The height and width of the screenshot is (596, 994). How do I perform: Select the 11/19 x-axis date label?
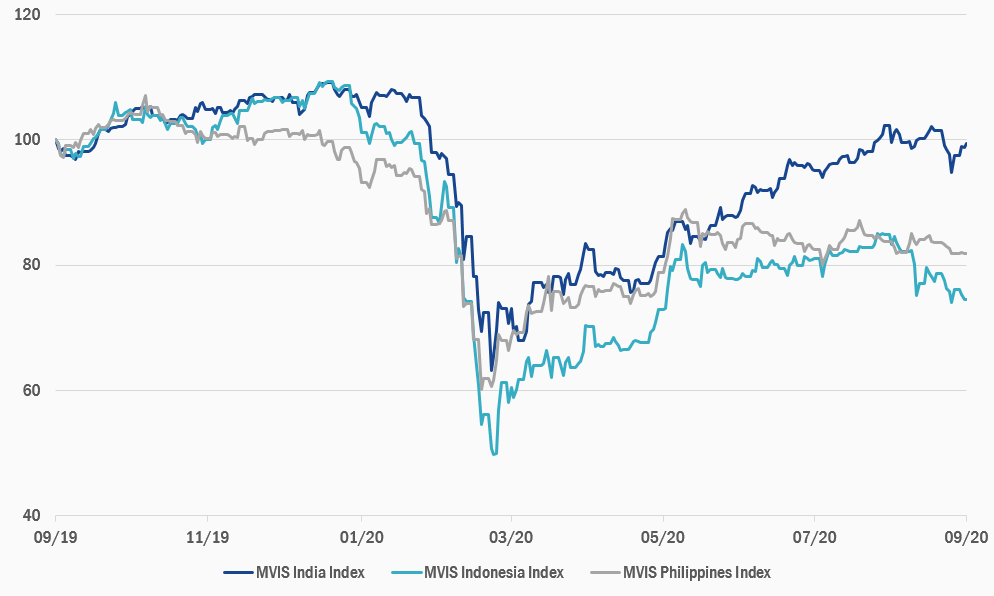point(206,536)
